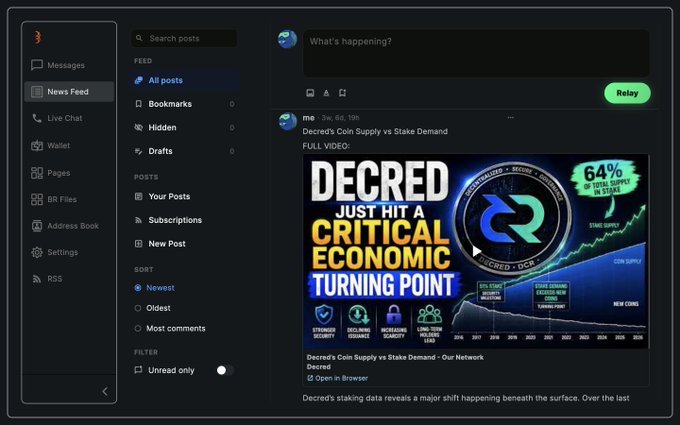The width and height of the screenshot is (680, 425).
Task: Open Drafts list
Action: [x=185, y=151]
